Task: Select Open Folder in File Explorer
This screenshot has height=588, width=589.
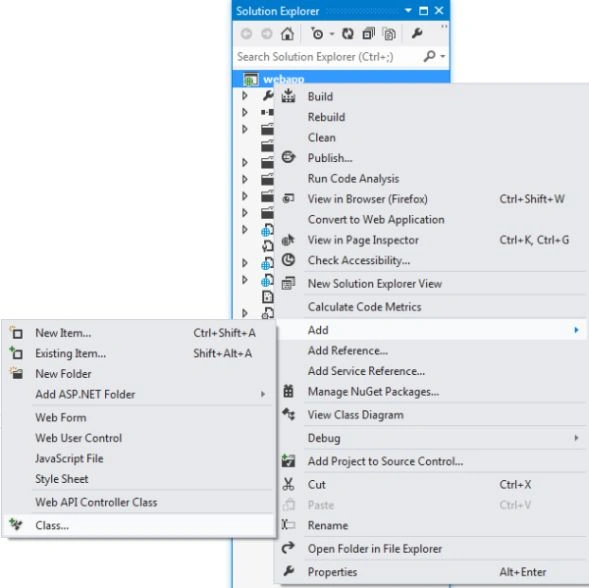Action: [x=432, y=549]
